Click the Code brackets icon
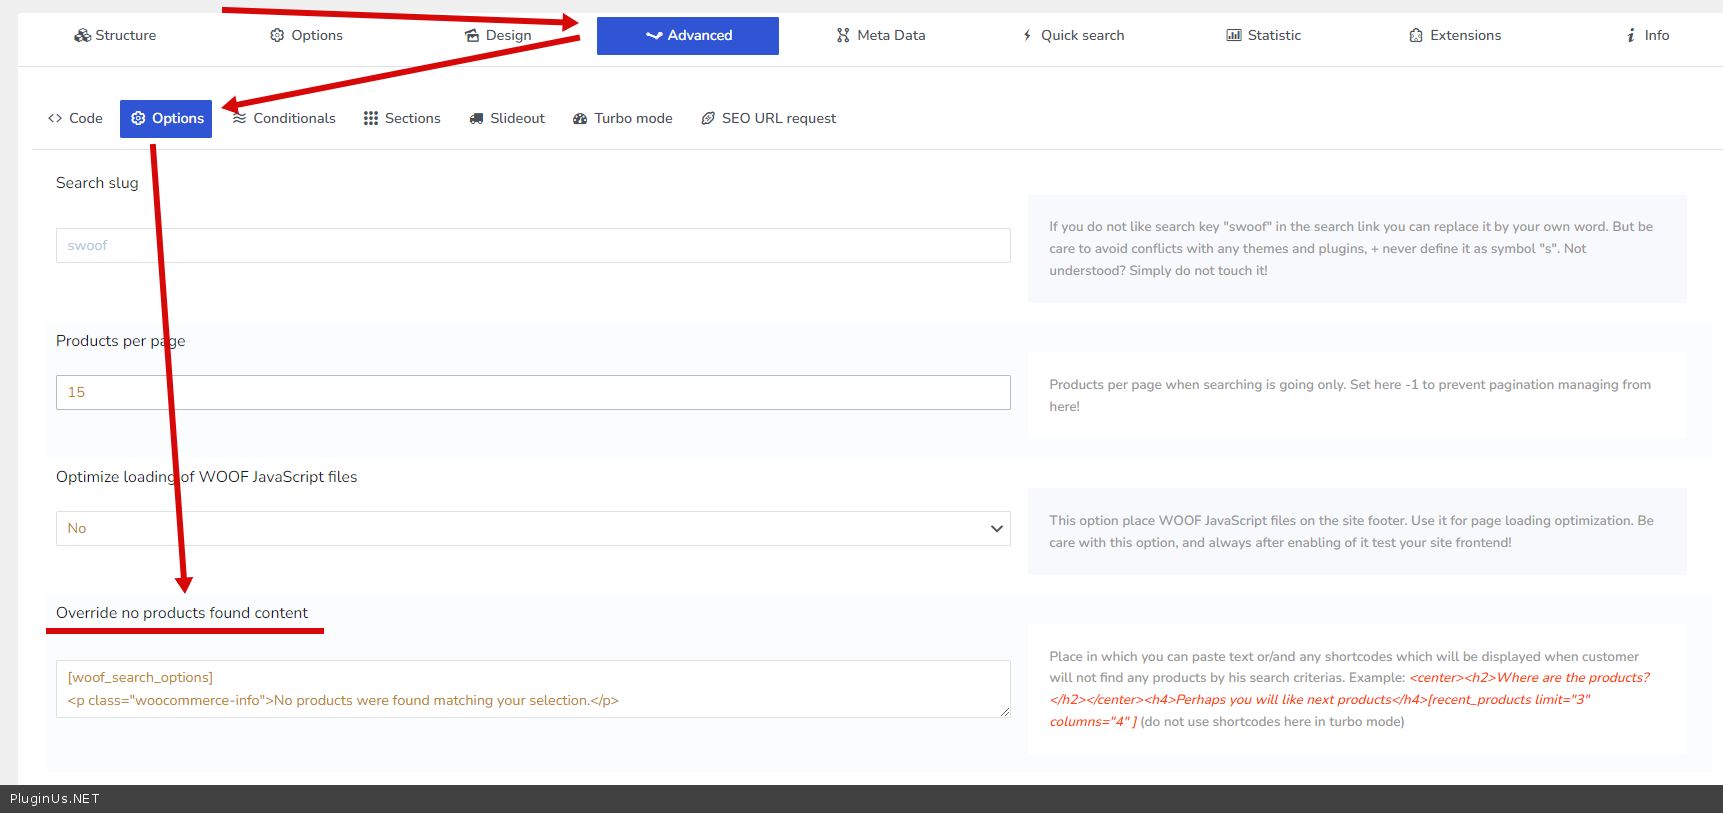This screenshot has width=1723, height=813. point(55,119)
